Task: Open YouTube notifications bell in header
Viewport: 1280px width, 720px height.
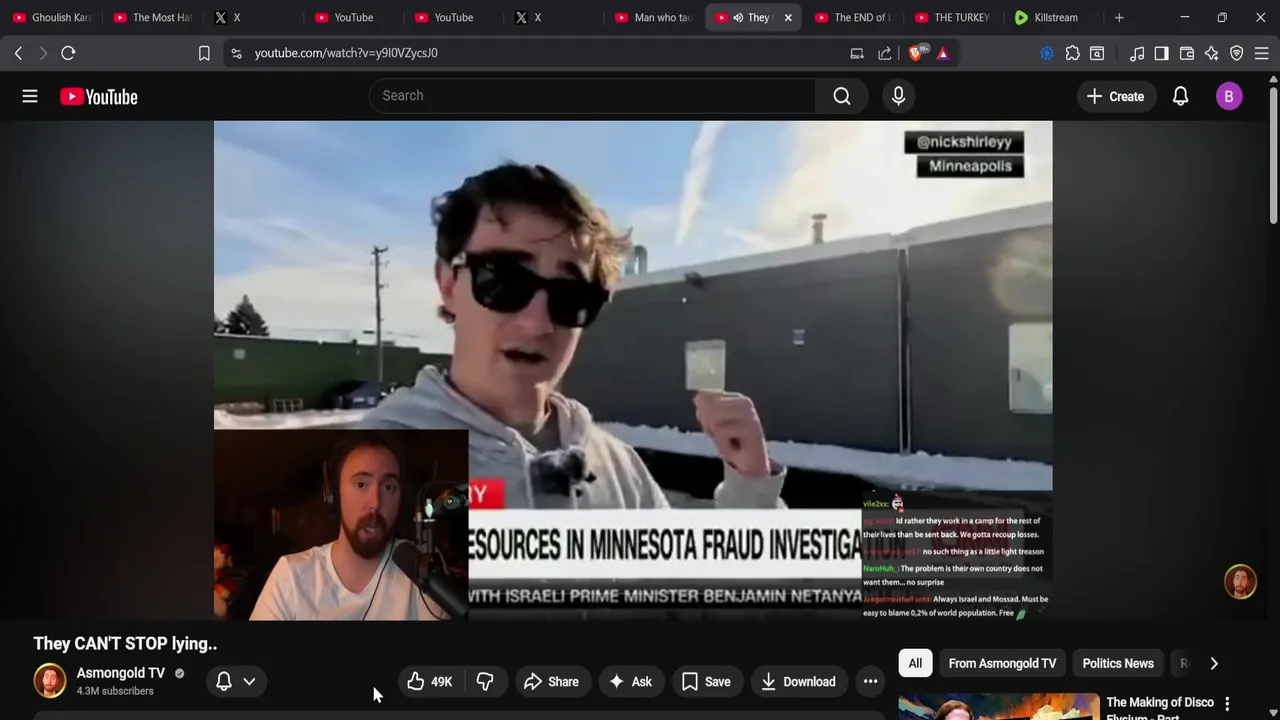Action: tap(1180, 96)
